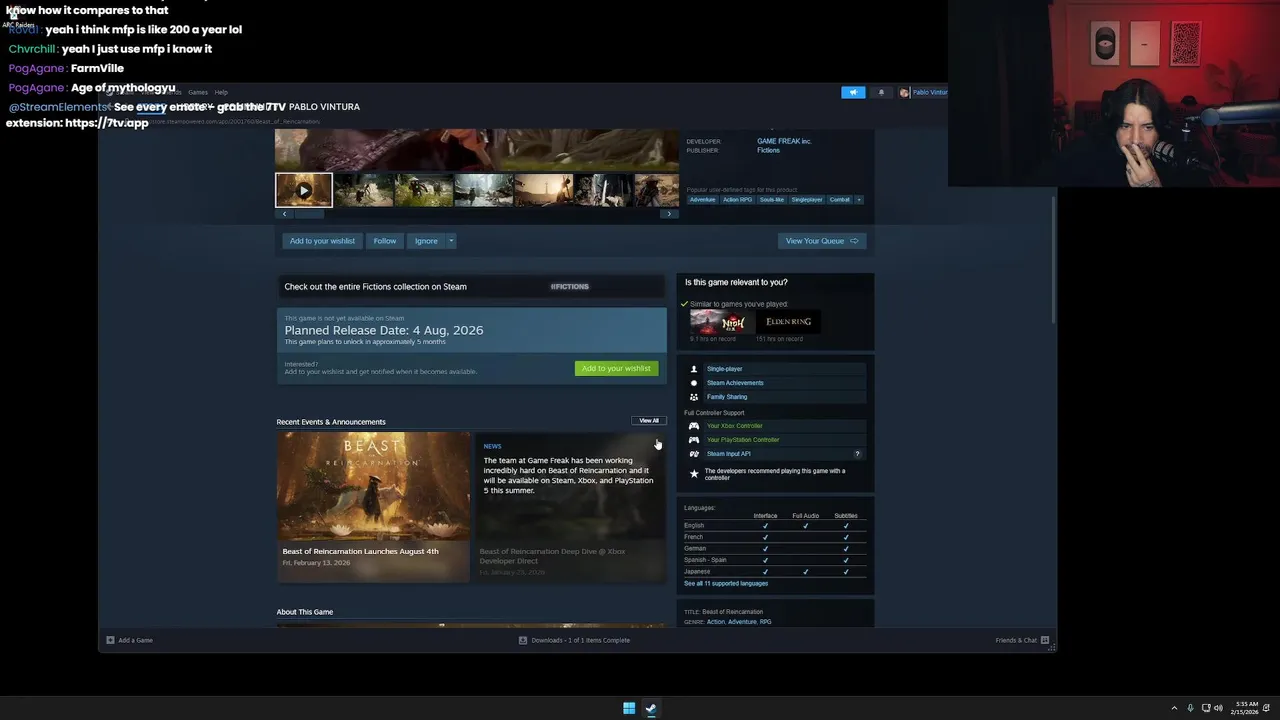1280x720 pixels.
Task: Open Steam Input API help question mark
Action: point(857,454)
